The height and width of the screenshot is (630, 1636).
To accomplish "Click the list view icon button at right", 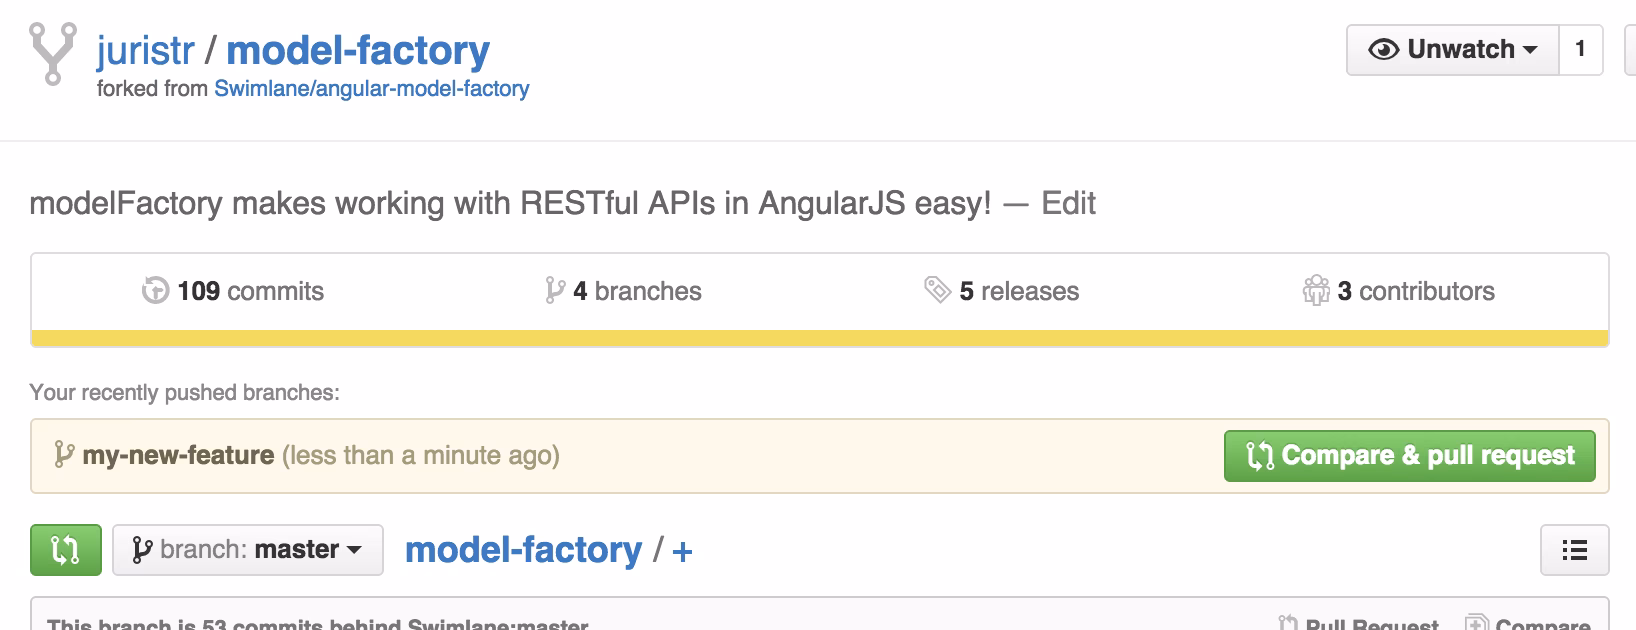I will click(x=1574, y=550).
